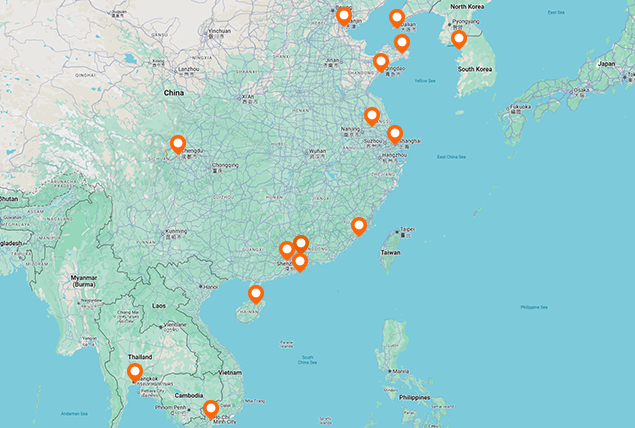
Task: Click the map pin at Qingdao
Action: (x=381, y=61)
